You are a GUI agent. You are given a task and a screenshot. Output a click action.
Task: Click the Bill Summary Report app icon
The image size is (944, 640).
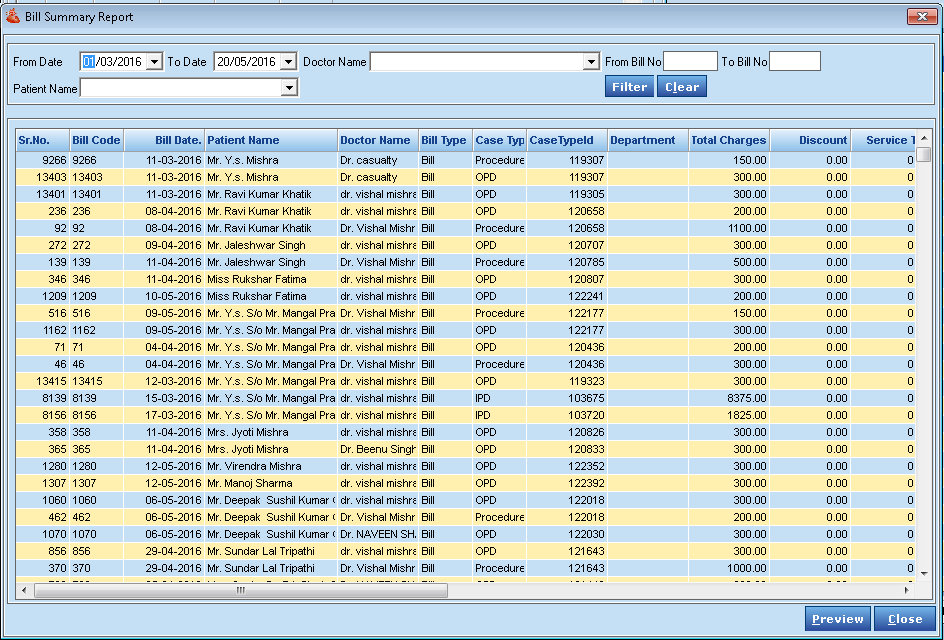pyautogui.click(x=13, y=17)
